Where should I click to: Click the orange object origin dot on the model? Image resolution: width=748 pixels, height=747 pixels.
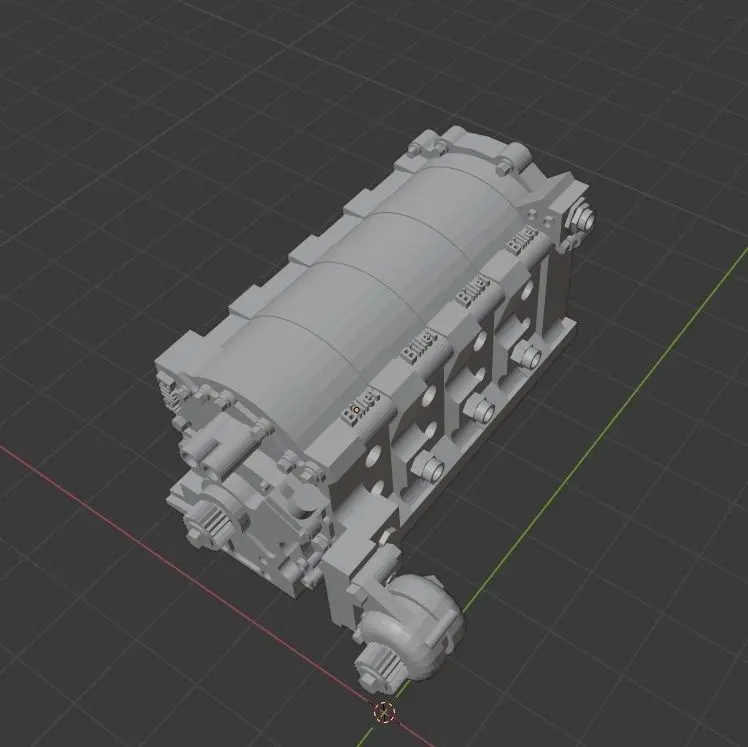tap(356, 409)
